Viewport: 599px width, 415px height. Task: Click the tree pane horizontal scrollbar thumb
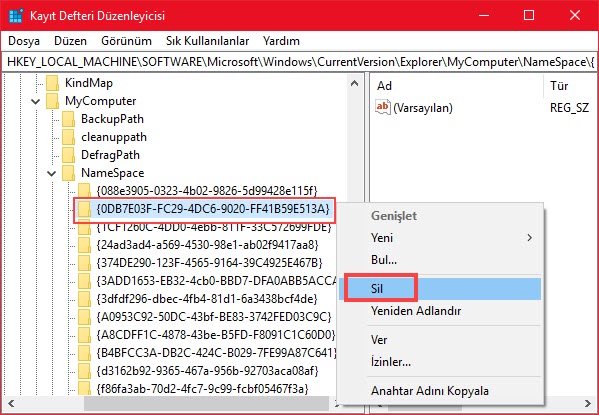click(x=206, y=404)
